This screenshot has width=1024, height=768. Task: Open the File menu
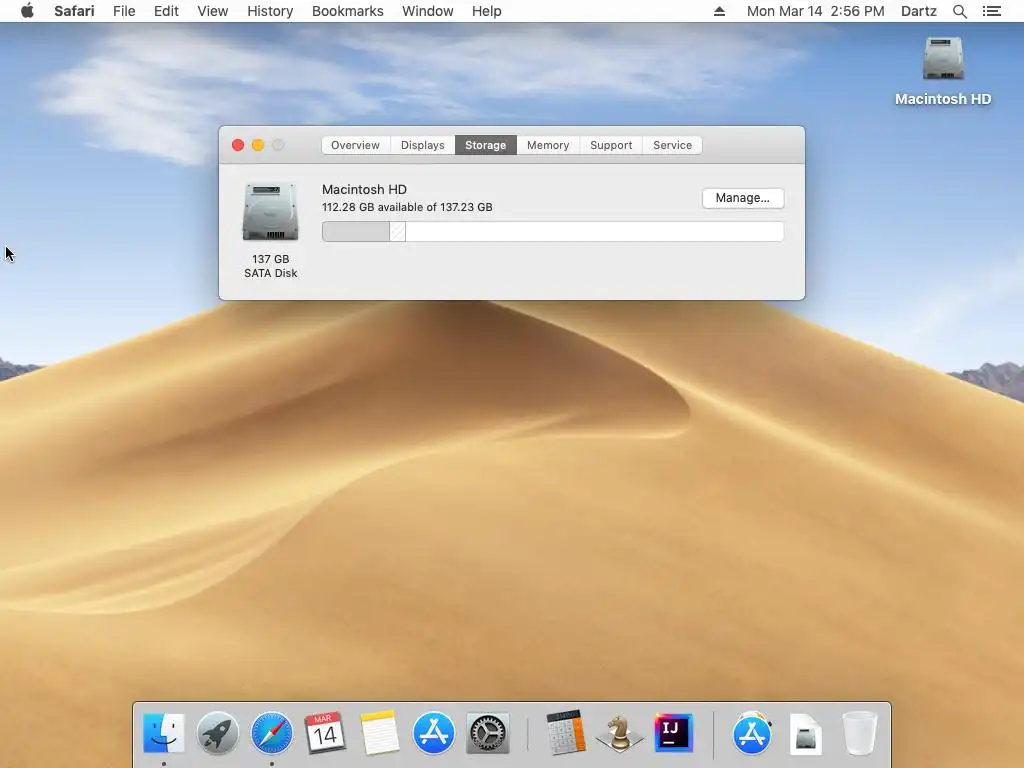[x=124, y=11]
